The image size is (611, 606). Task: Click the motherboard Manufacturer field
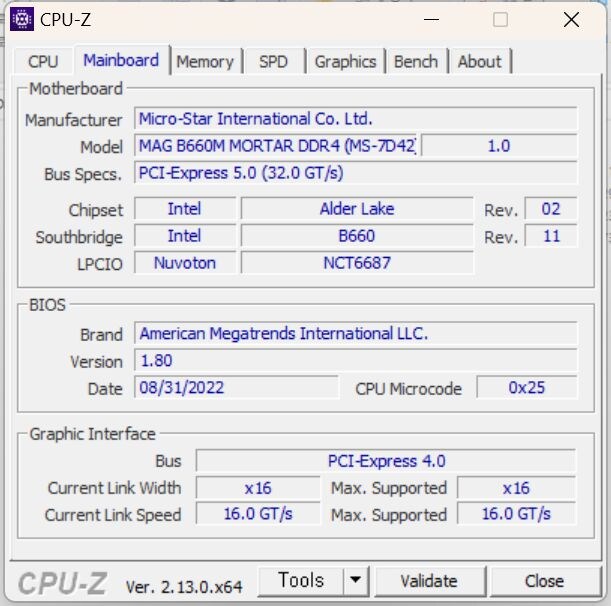355,119
